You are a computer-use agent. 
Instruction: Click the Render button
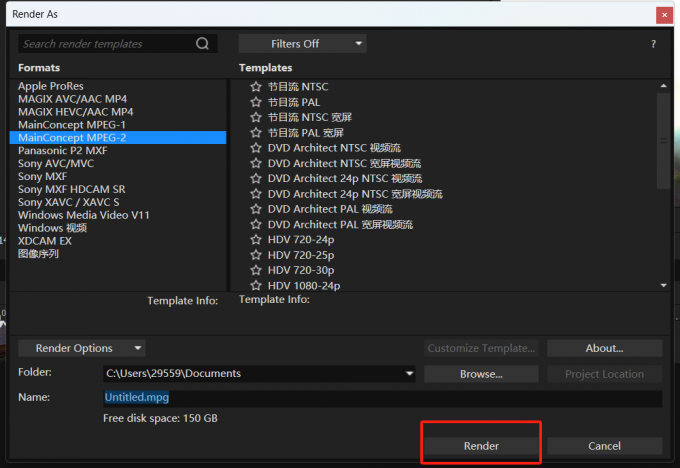[481, 446]
